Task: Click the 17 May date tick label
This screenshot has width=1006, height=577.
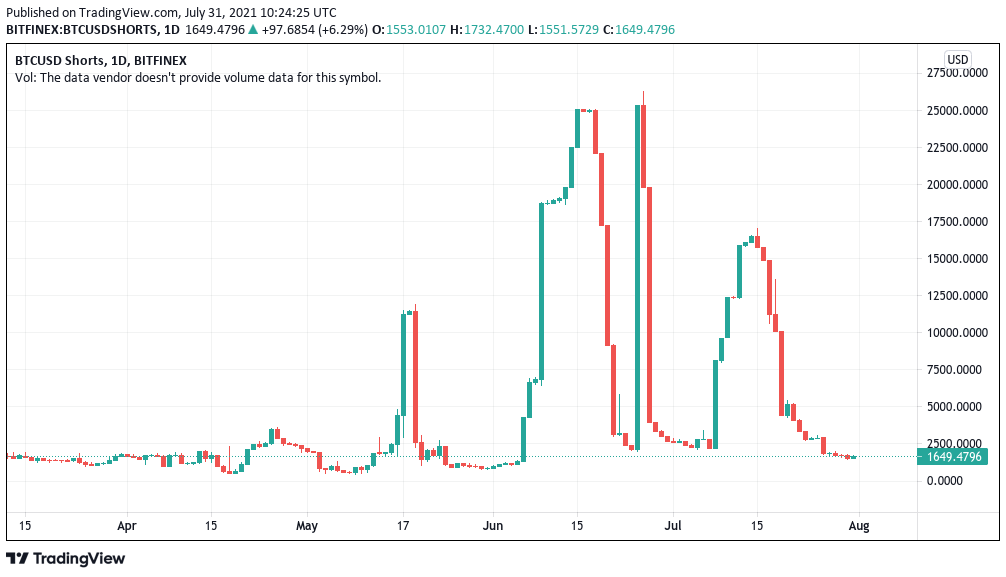Action: click(x=403, y=526)
